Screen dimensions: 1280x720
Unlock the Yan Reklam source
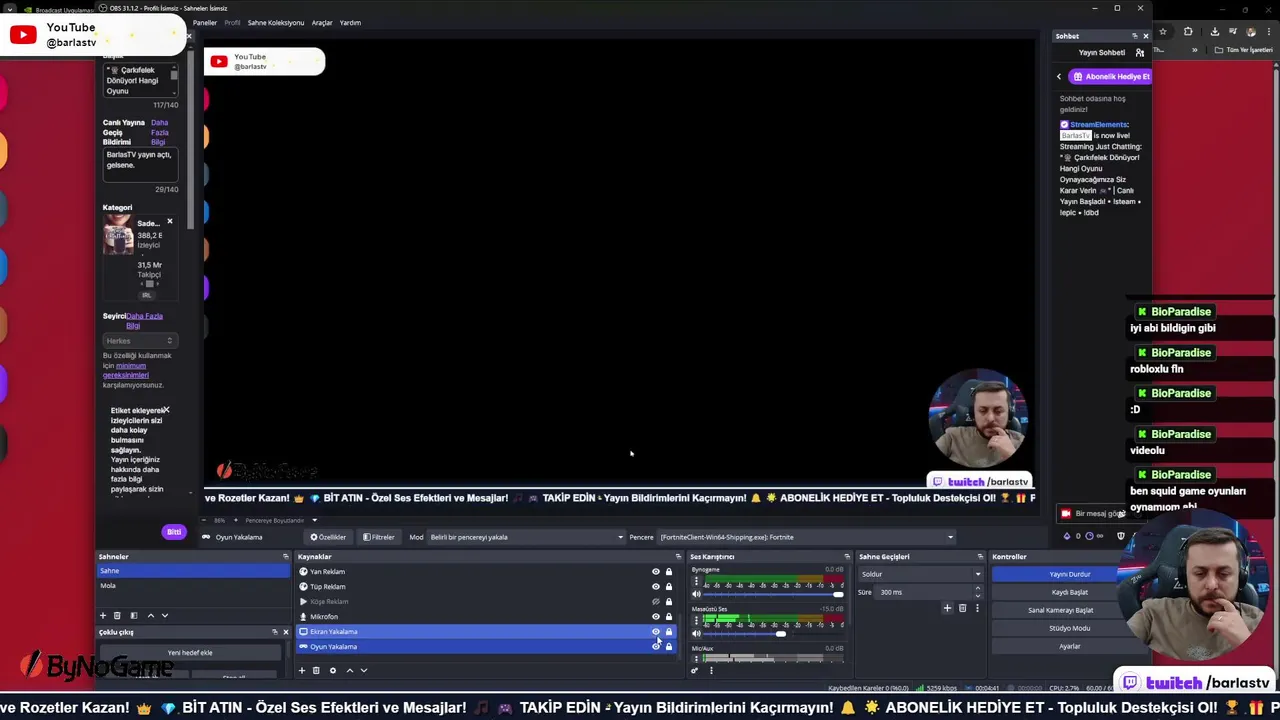(669, 572)
